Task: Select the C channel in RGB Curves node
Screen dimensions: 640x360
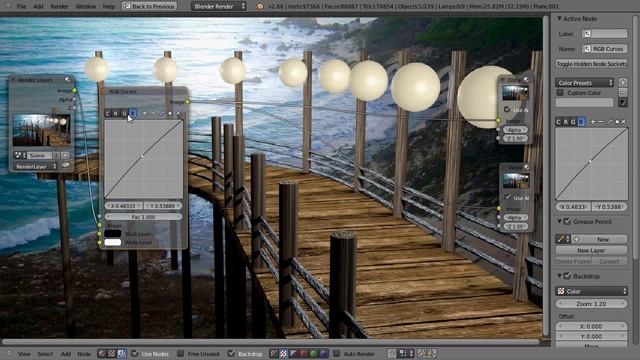Action: pyautogui.click(x=108, y=113)
